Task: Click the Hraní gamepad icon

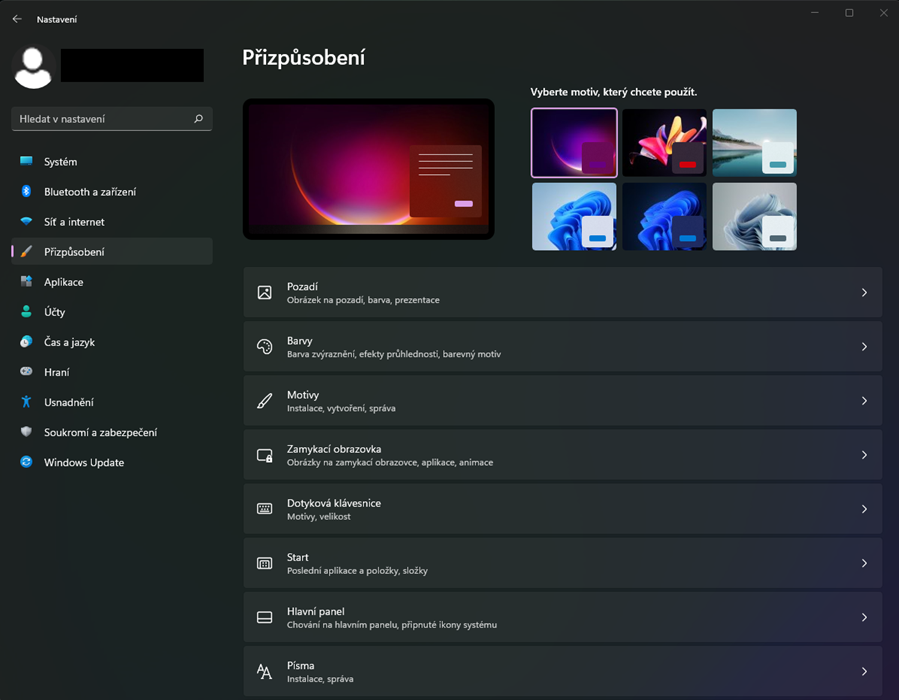Action: coord(26,372)
